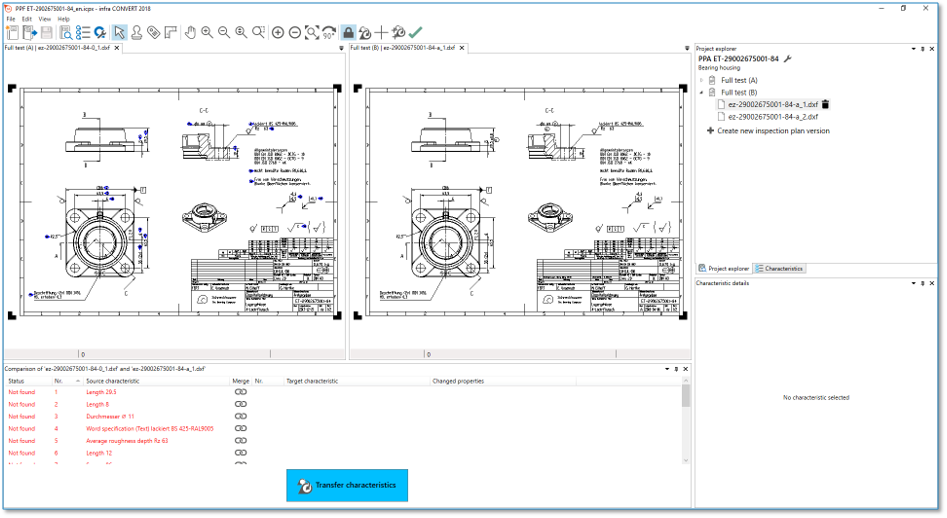Click wrench icon beside PPA ET-29002675001-84

point(787,59)
